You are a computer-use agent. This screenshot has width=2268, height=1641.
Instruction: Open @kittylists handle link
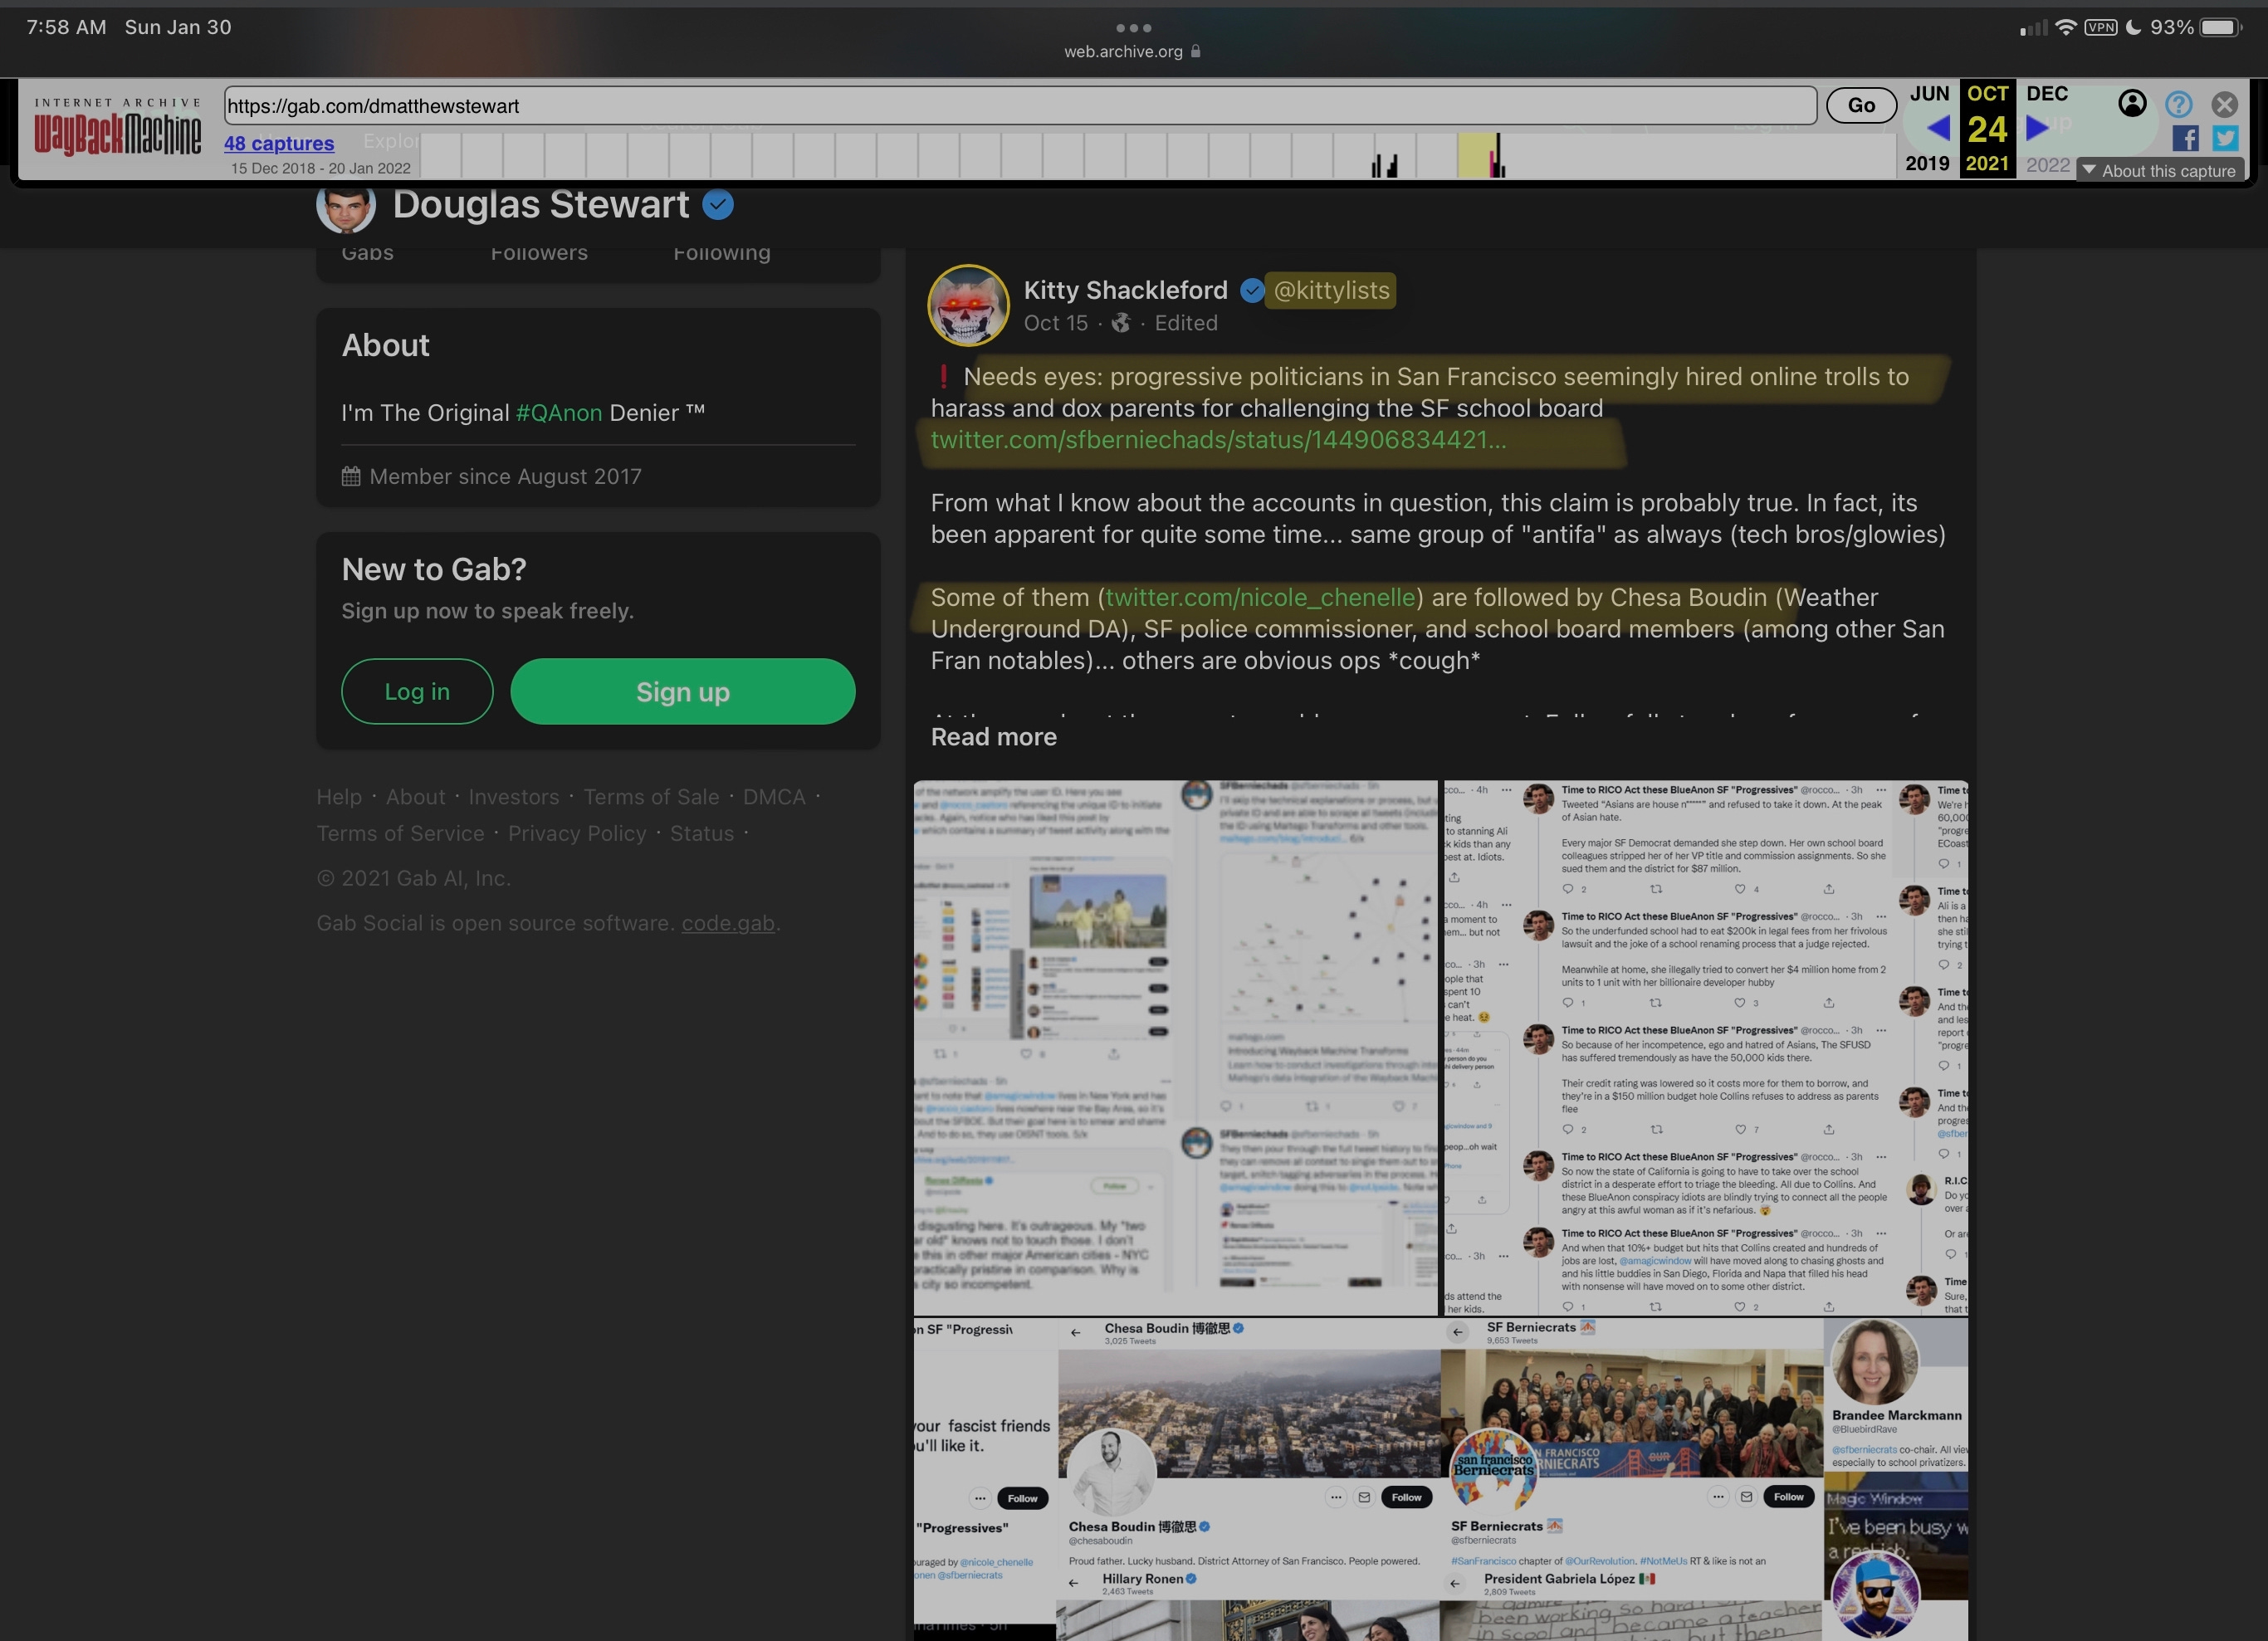[x=1331, y=290]
